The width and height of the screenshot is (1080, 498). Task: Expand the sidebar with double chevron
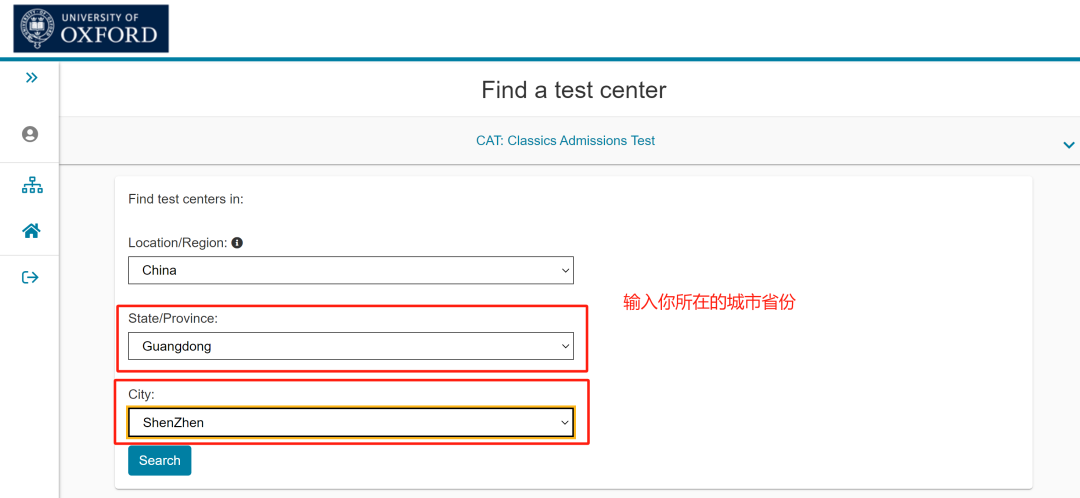click(31, 78)
